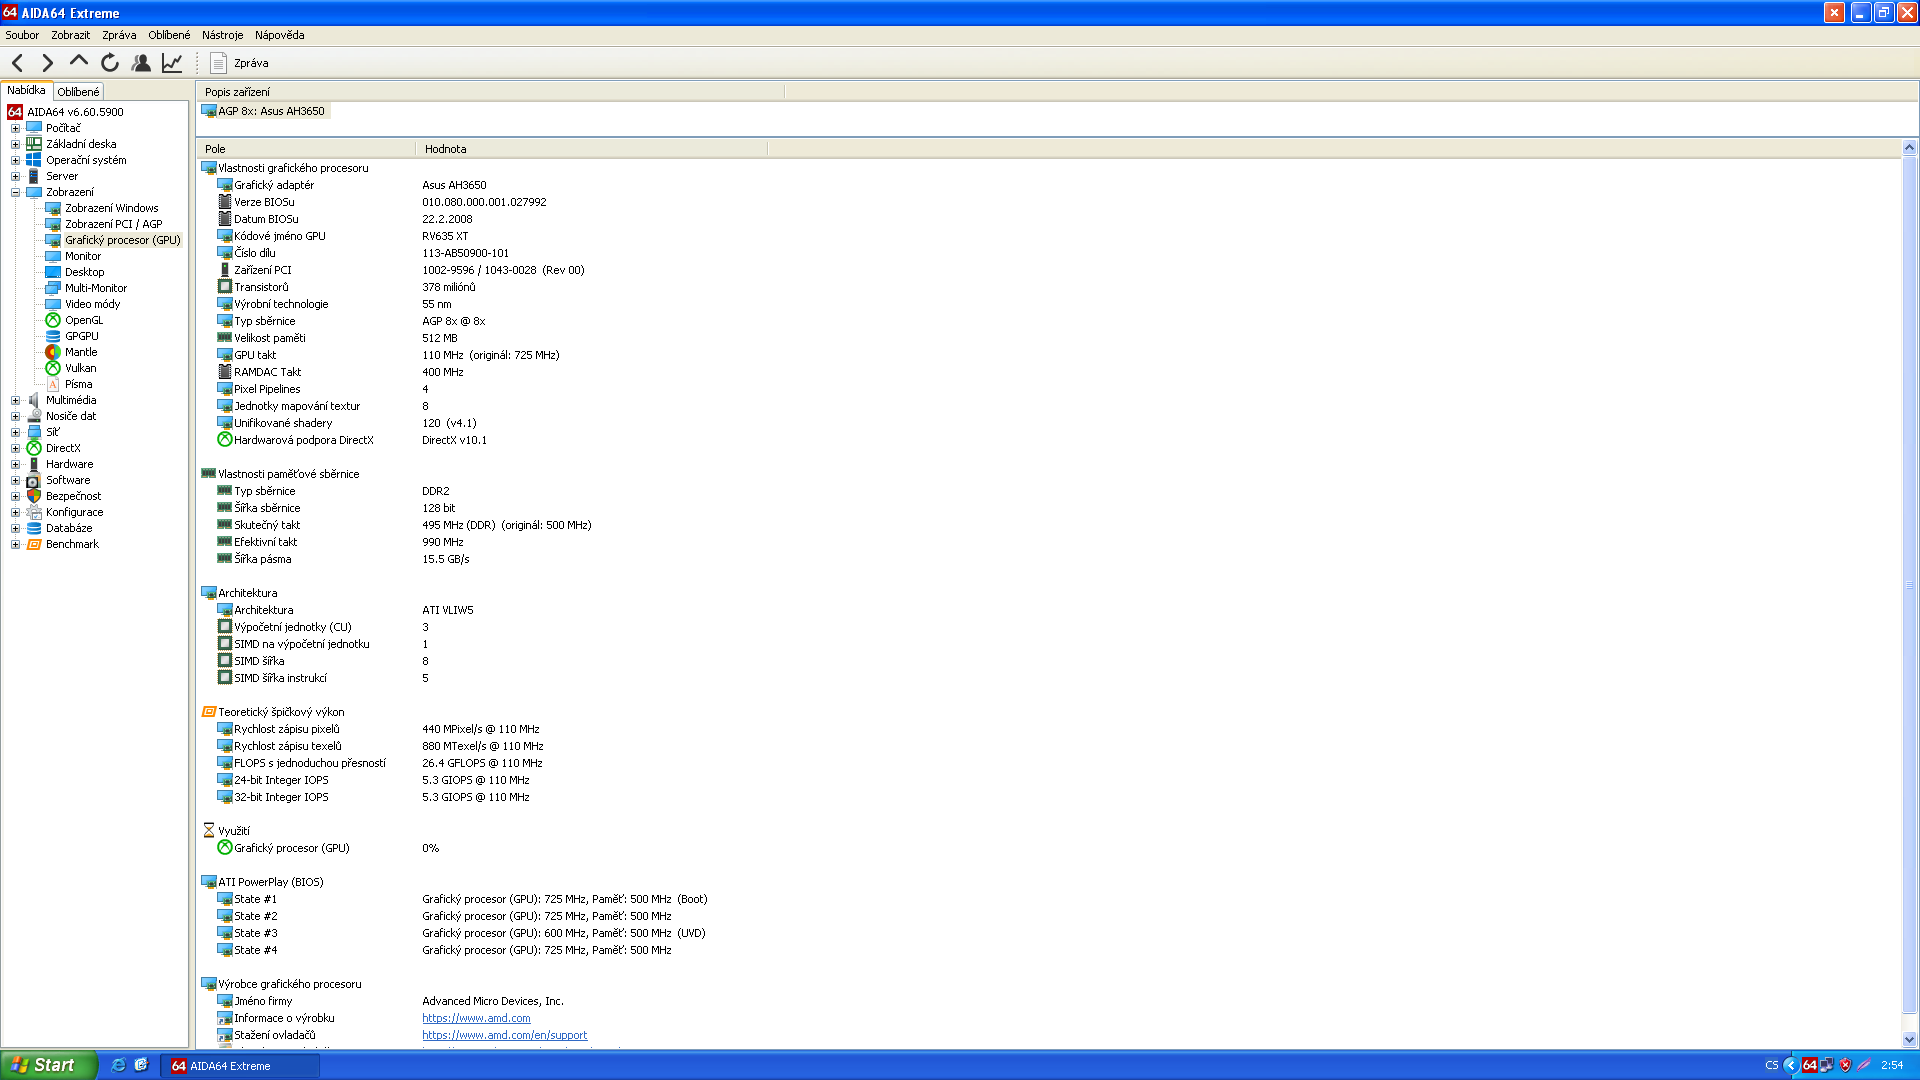Expand the Počítač tree node
This screenshot has width=1920, height=1080.
(15, 128)
